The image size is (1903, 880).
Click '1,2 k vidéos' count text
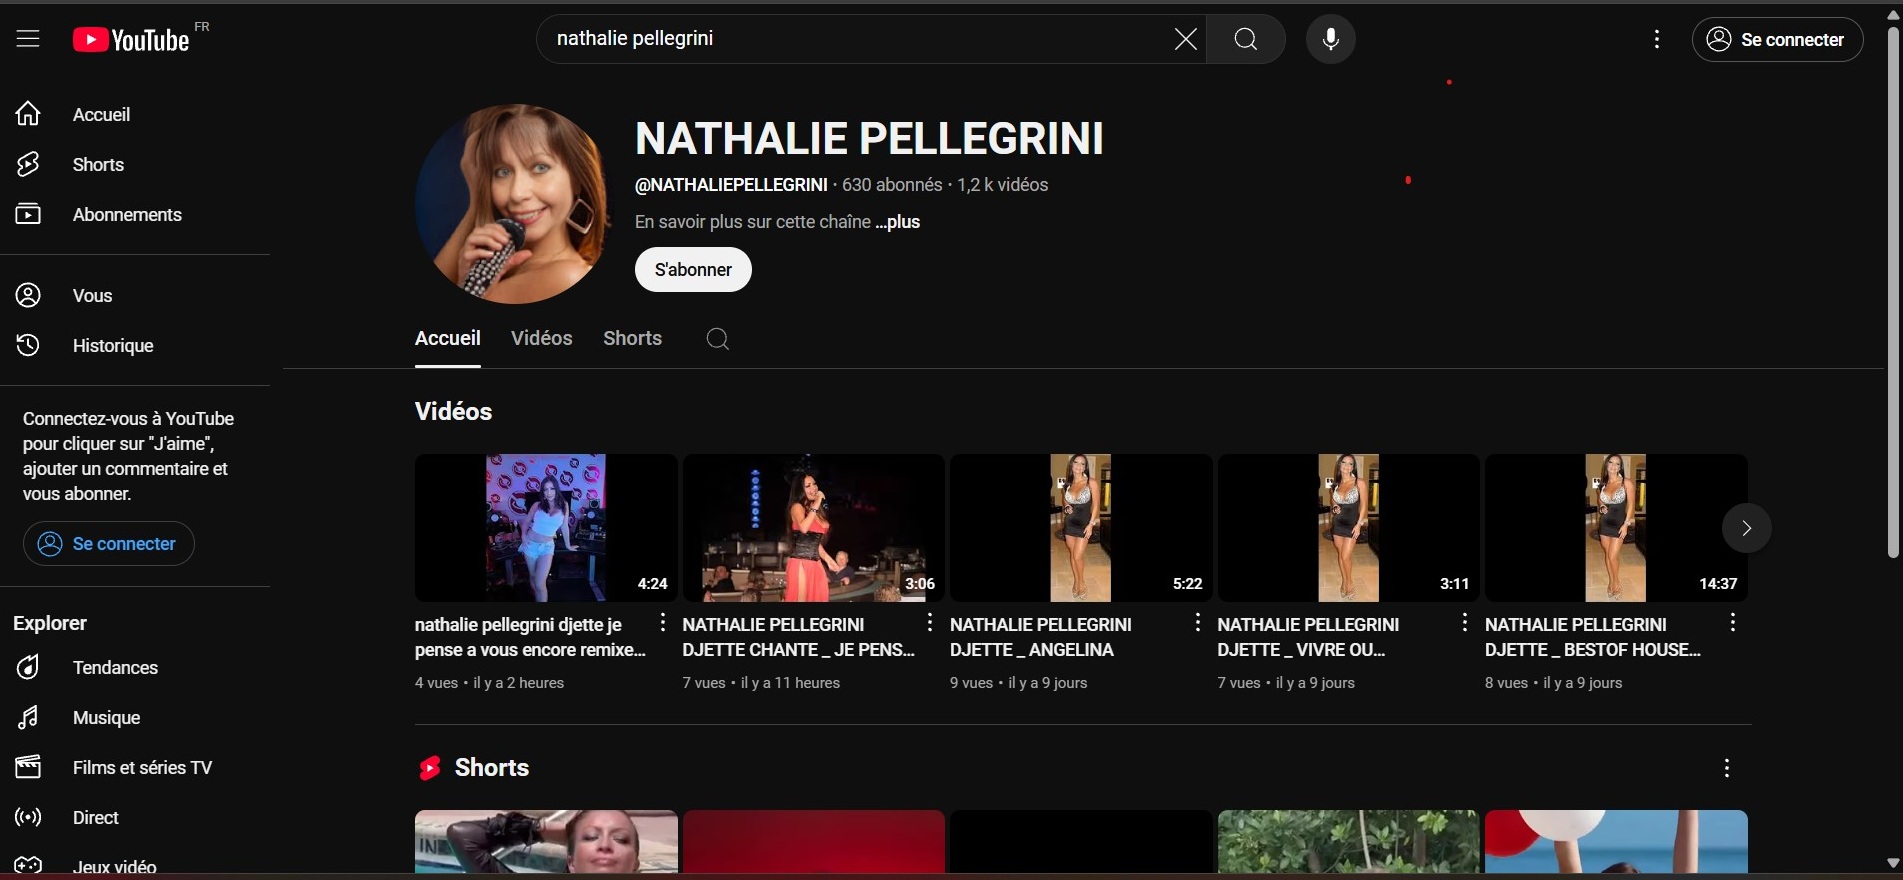1003,185
